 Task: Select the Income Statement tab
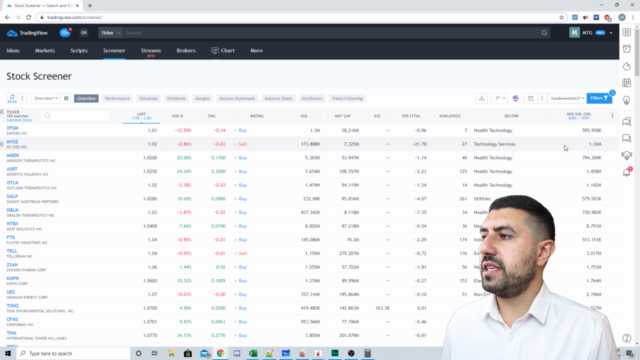pos(237,98)
